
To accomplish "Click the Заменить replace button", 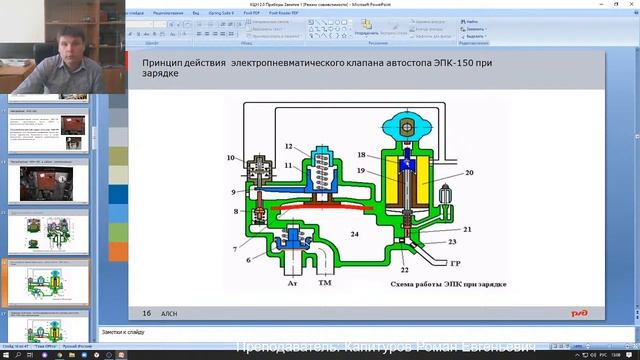I will pyautogui.click(x=473, y=29).
